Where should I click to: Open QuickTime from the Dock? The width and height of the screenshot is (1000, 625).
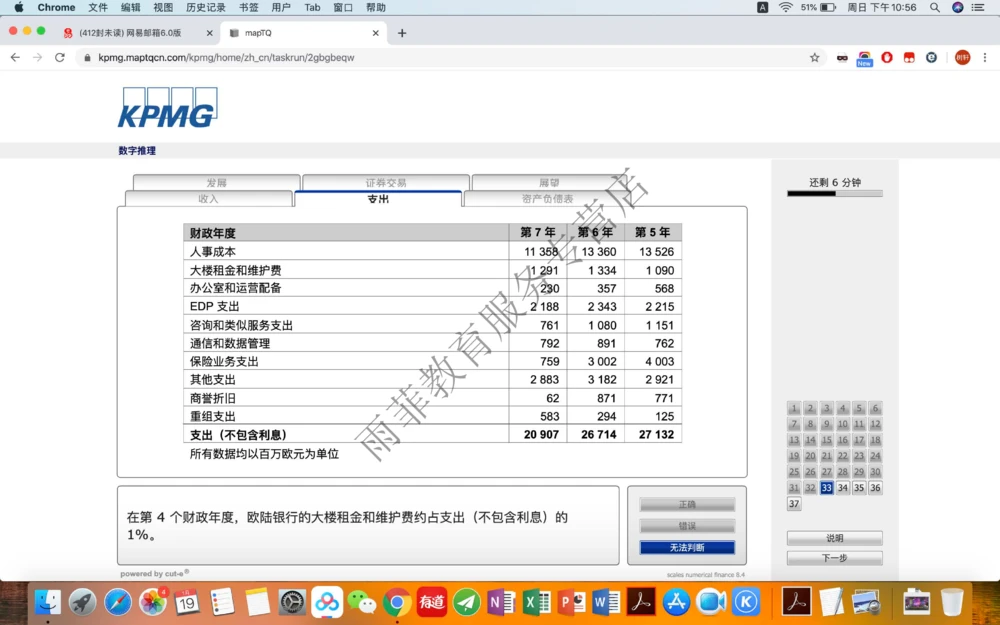tap(711, 602)
